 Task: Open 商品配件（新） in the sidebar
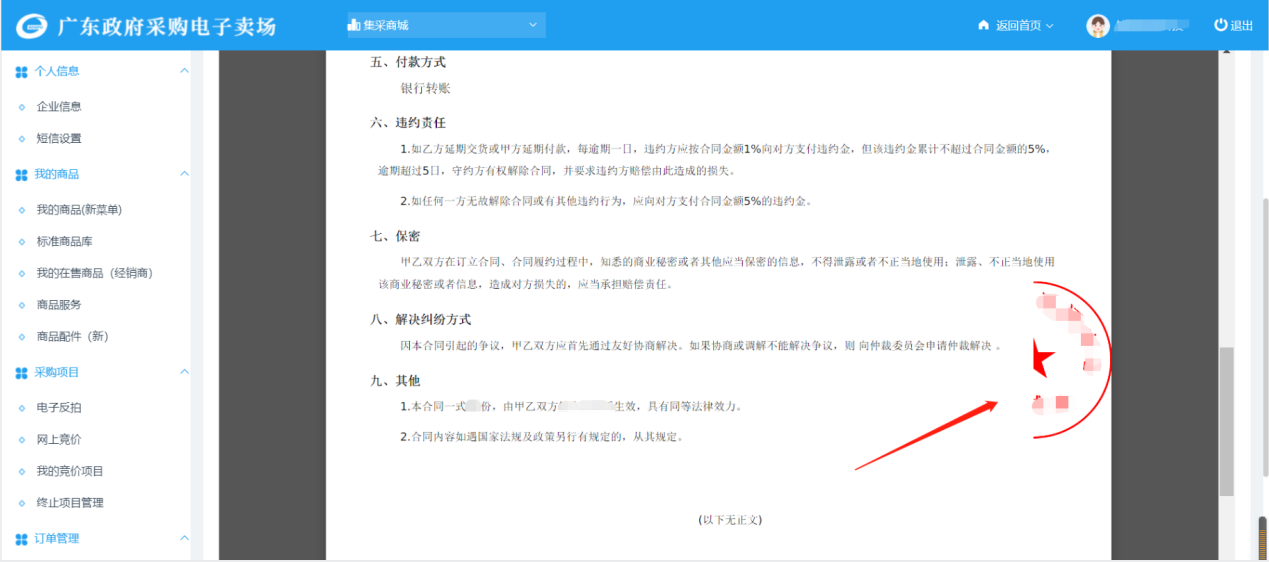click(72, 336)
